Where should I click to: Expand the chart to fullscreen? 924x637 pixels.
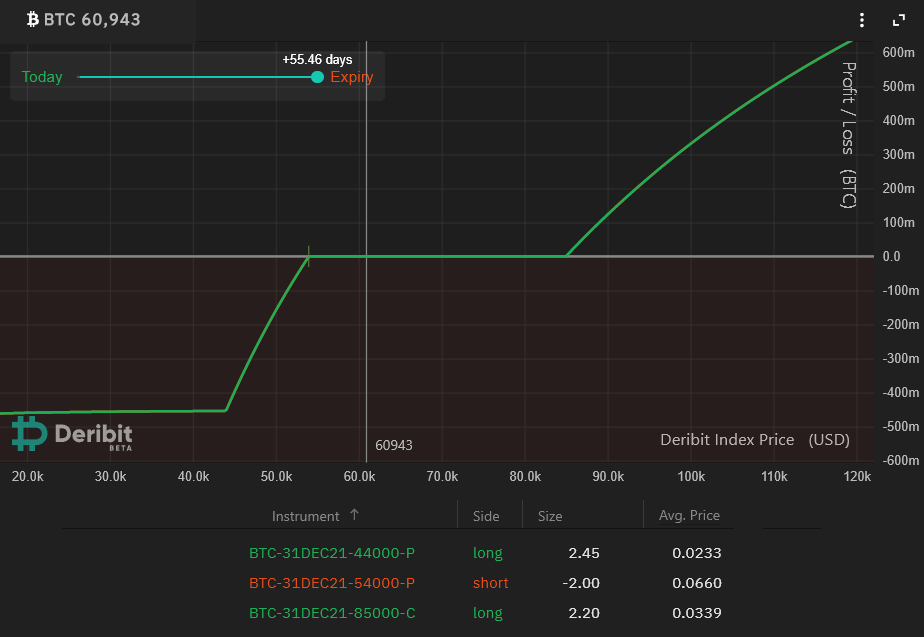[897, 20]
